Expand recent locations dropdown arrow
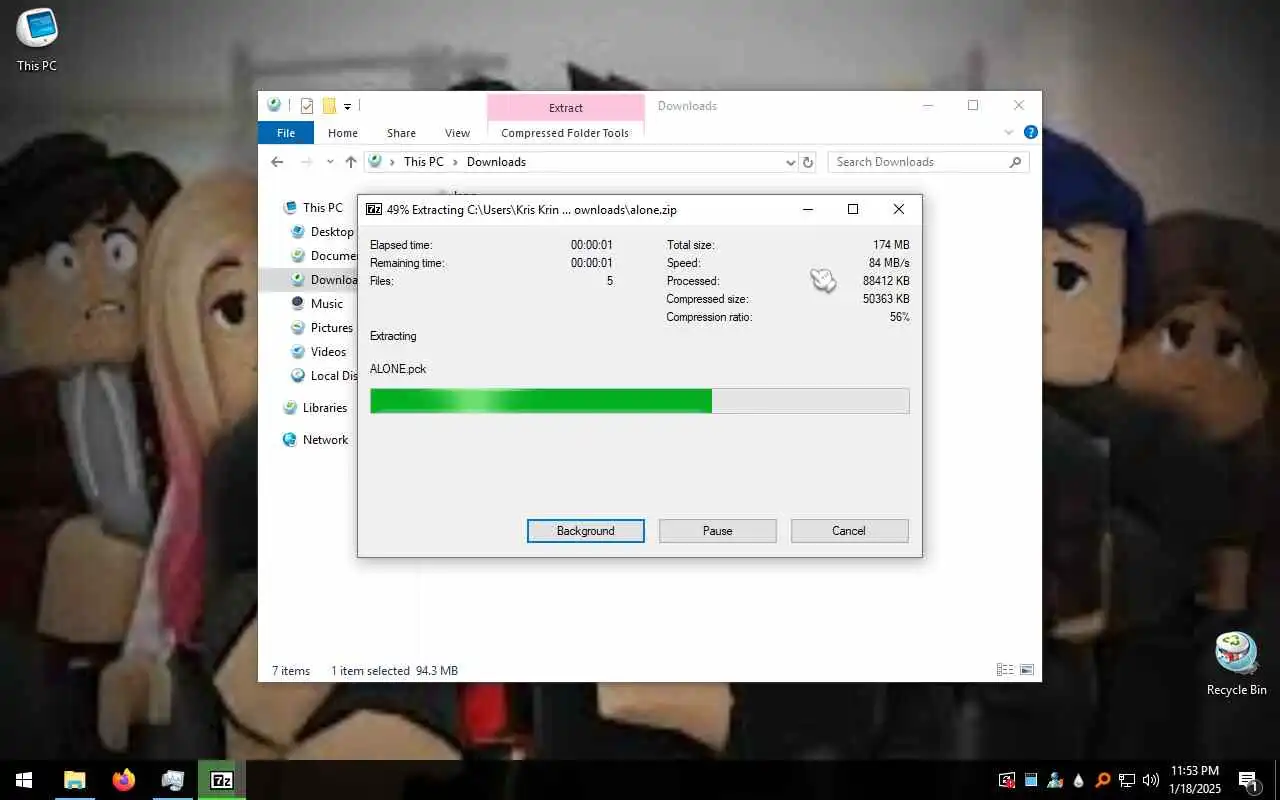 (330, 162)
